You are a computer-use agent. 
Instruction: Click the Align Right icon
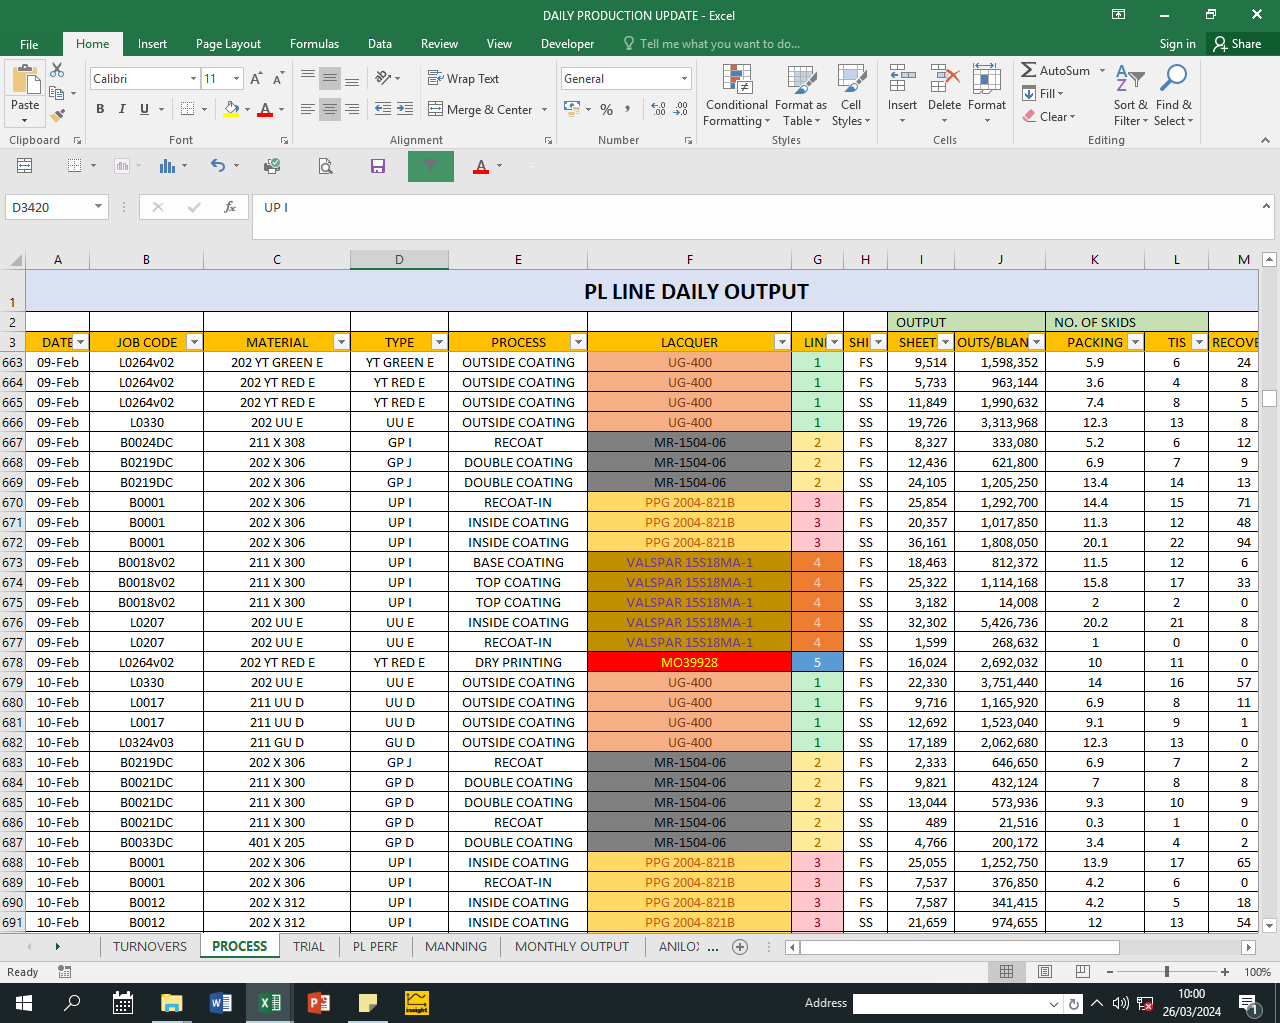point(352,109)
